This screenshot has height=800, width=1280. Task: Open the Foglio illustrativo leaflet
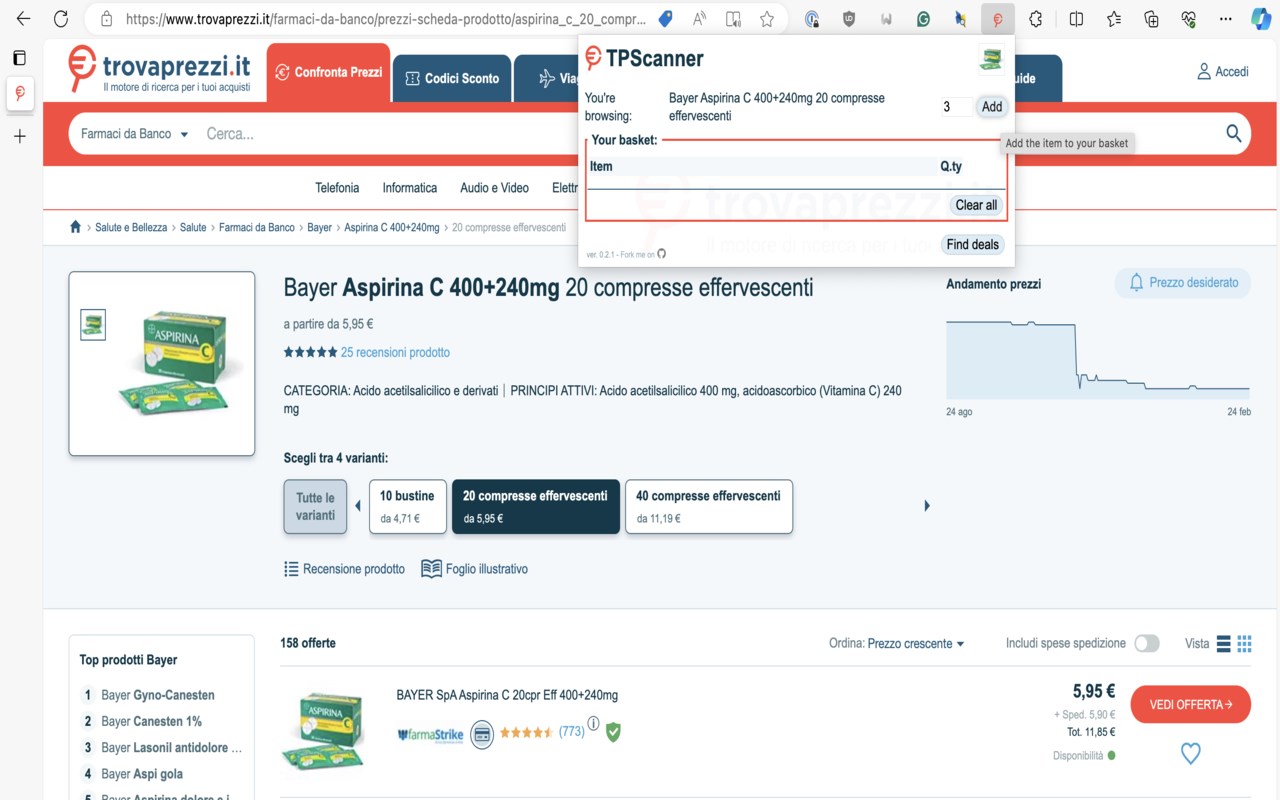click(474, 569)
